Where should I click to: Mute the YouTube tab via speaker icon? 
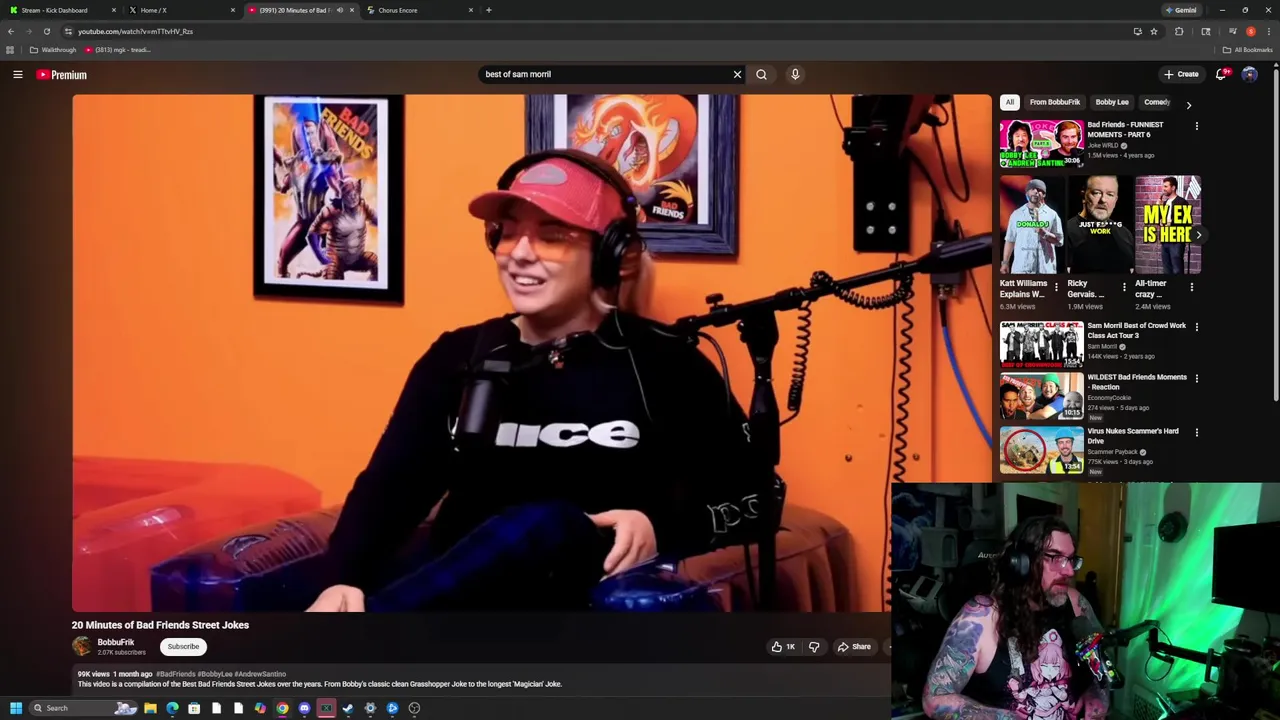coord(339,10)
